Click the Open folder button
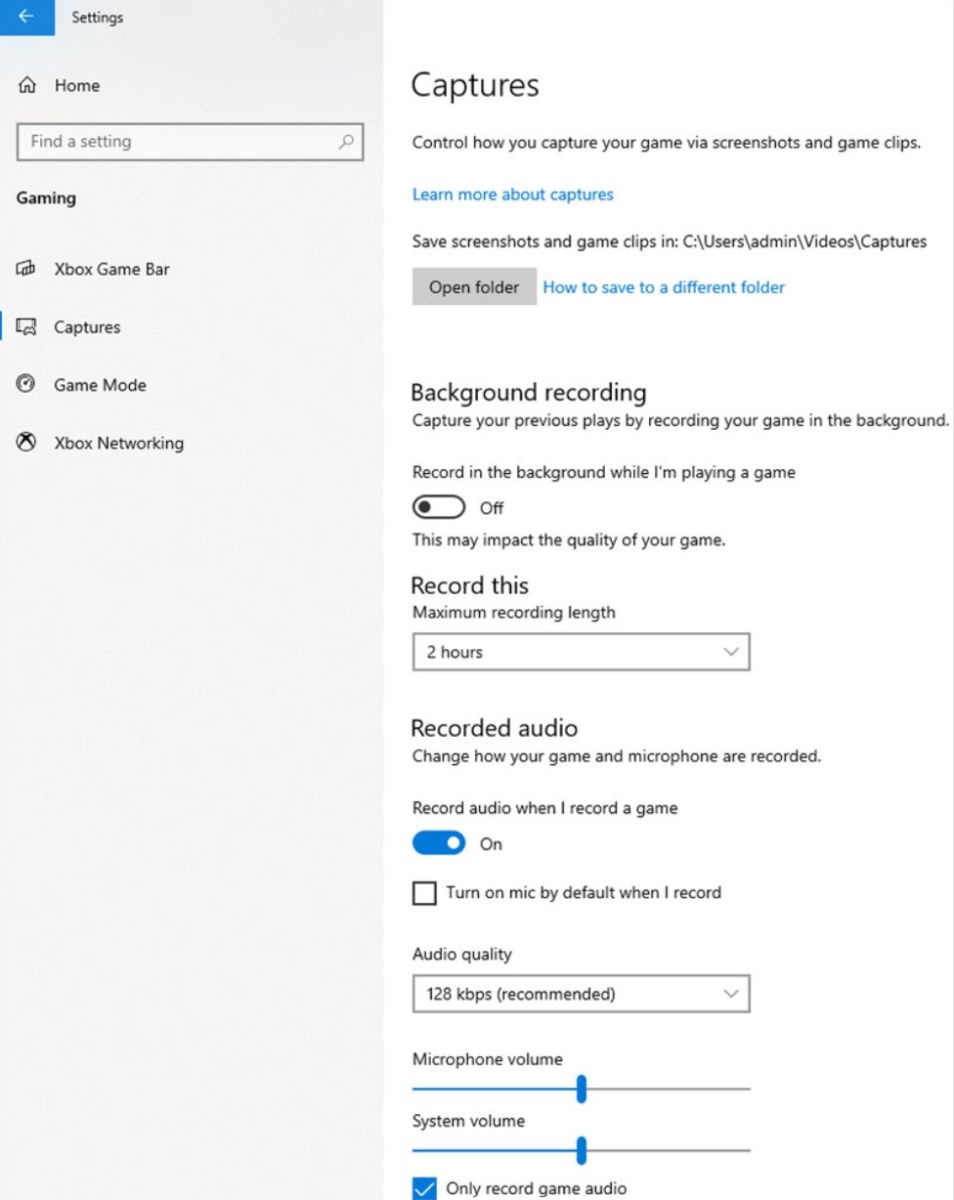This screenshot has height=1200, width=954. click(474, 287)
